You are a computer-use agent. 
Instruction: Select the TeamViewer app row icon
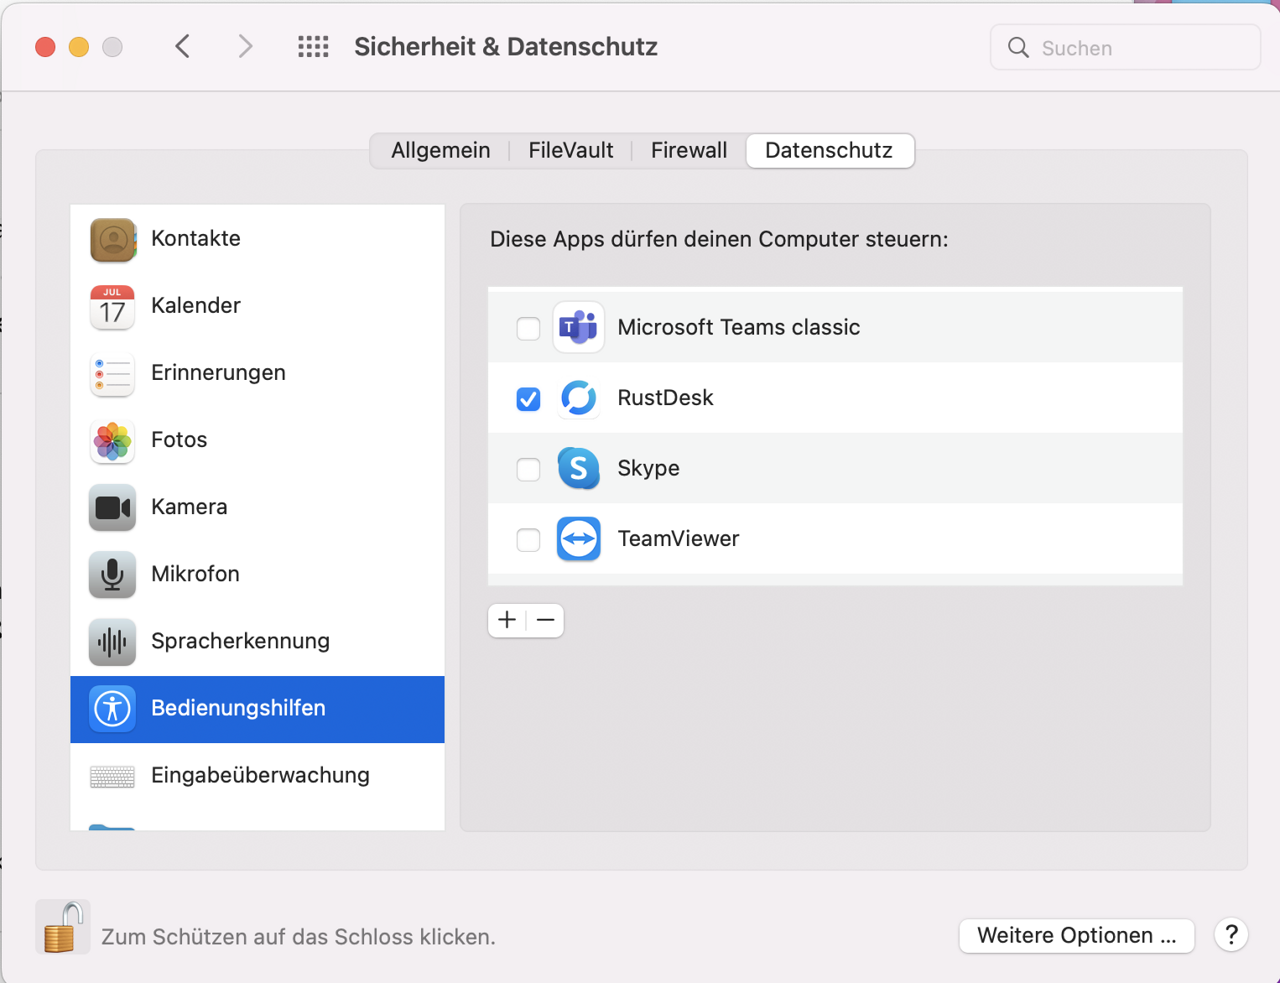pyautogui.click(x=578, y=539)
